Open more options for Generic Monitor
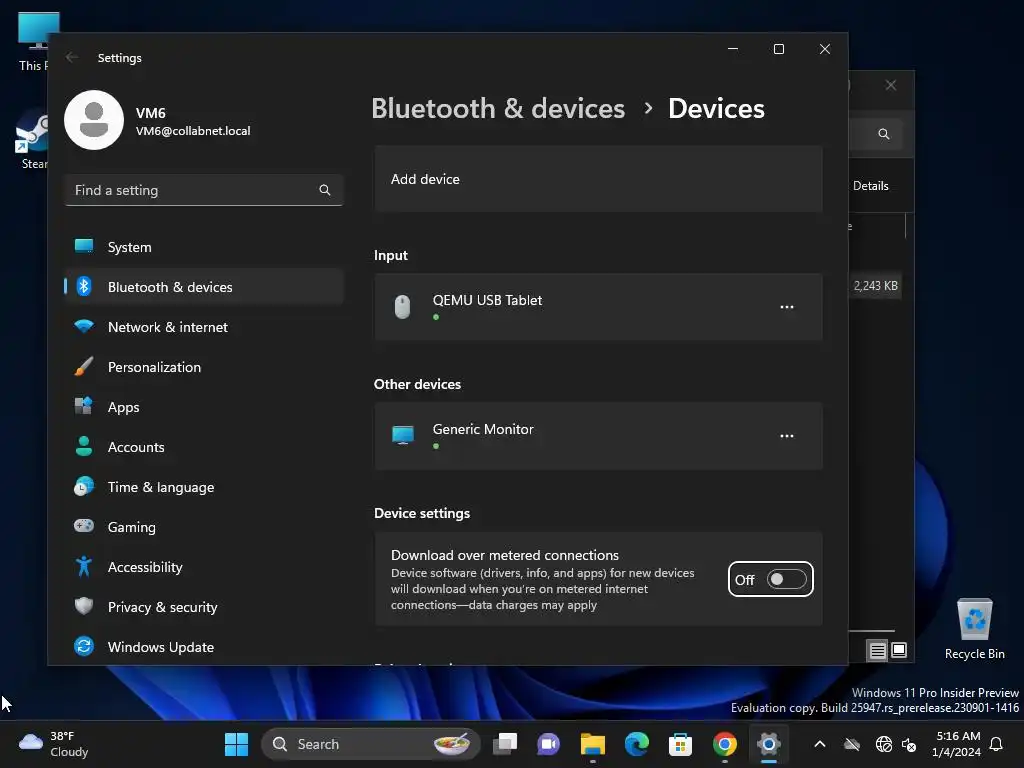This screenshot has height=768, width=1024. point(786,436)
